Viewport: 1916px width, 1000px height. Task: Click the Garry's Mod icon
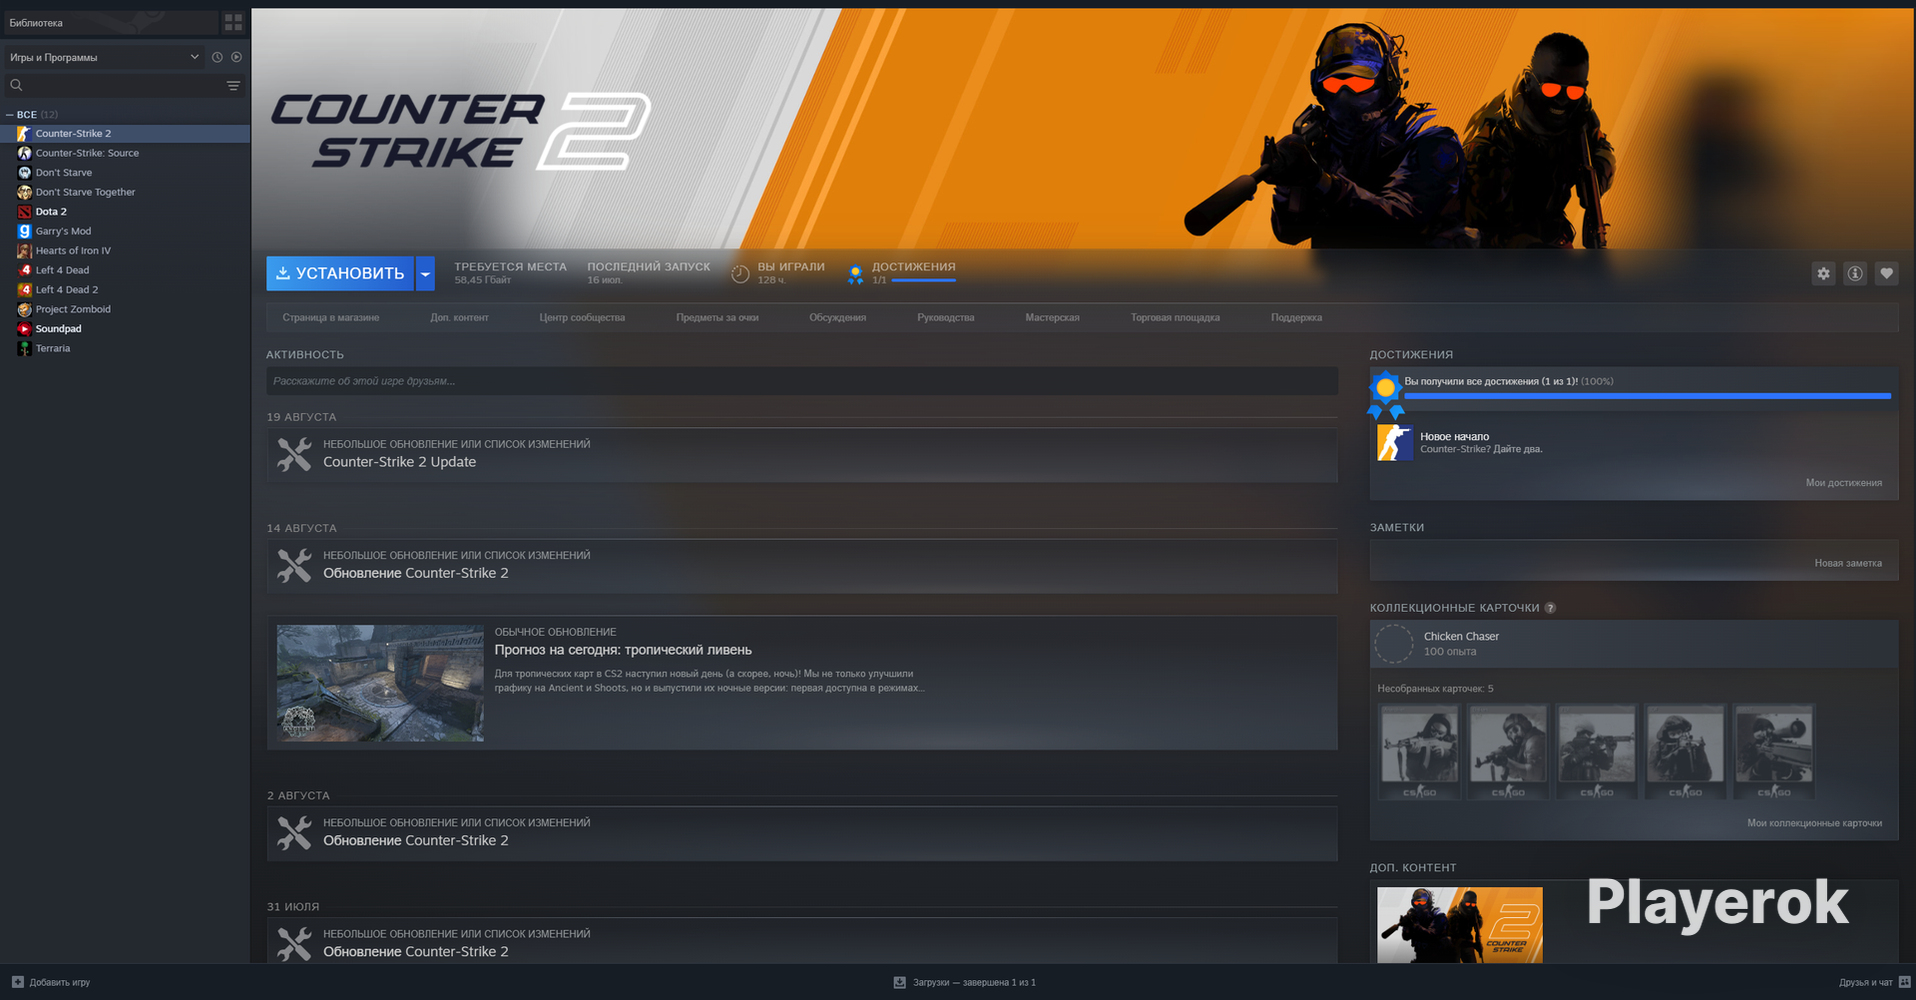25,231
